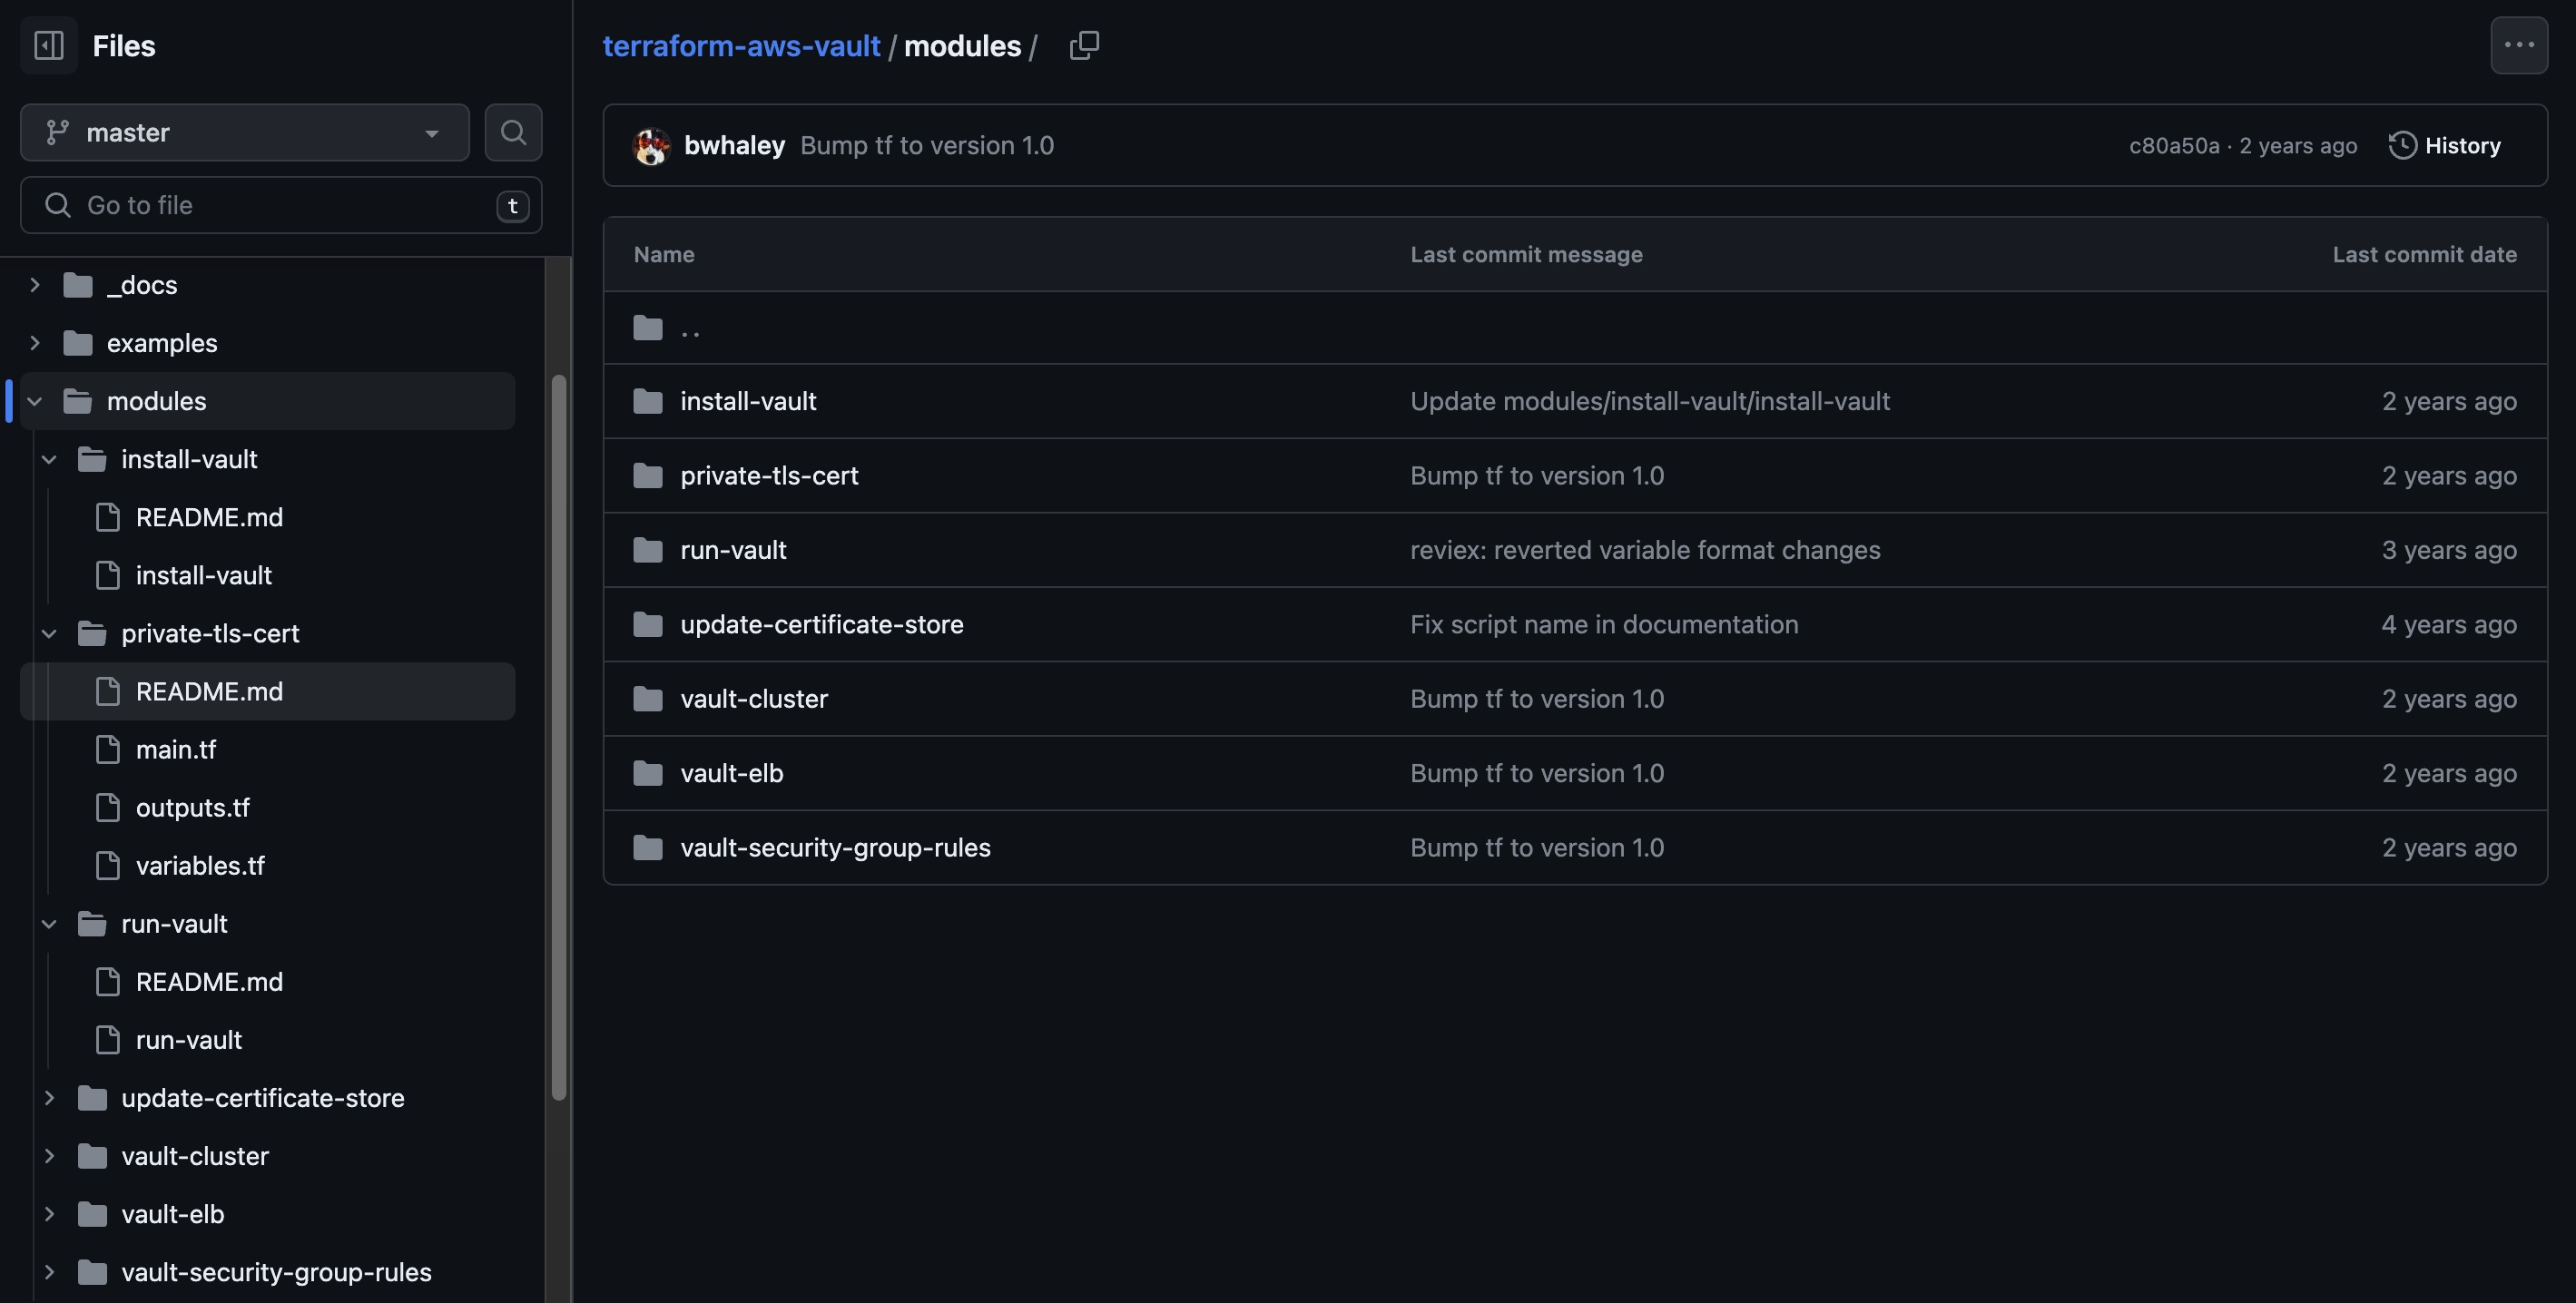Open 'reviex: reverted variable format changes' commit
Image resolution: width=2576 pixels, height=1303 pixels.
coord(1645,550)
